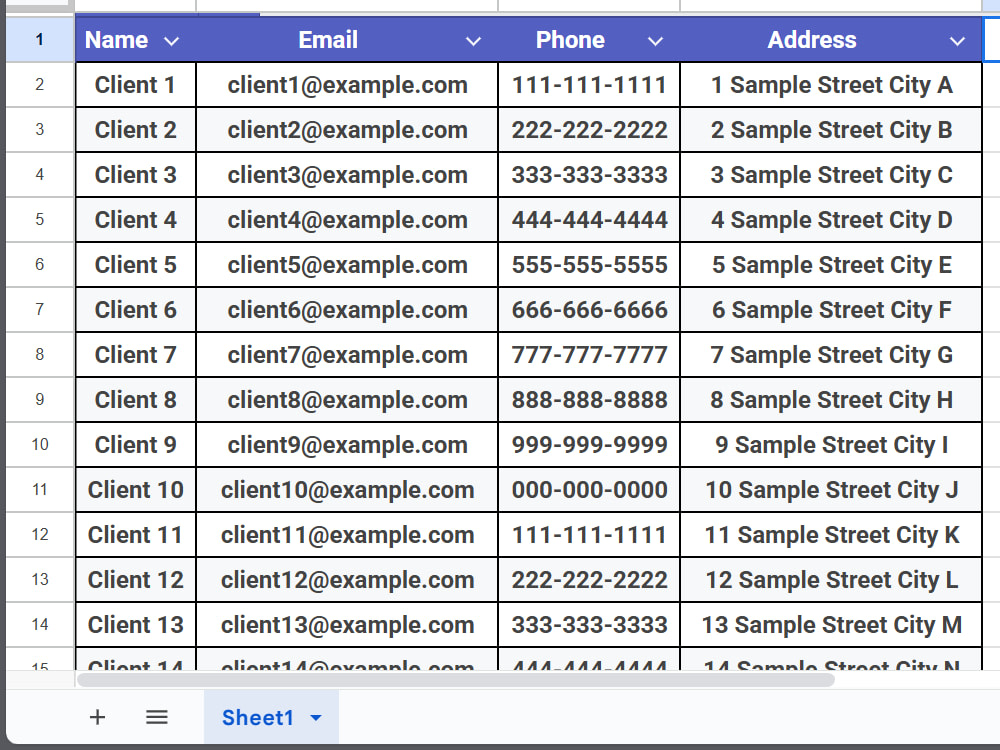The image size is (1000, 750).
Task: Open Email column filter dropdown
Action: coord(473,41)
